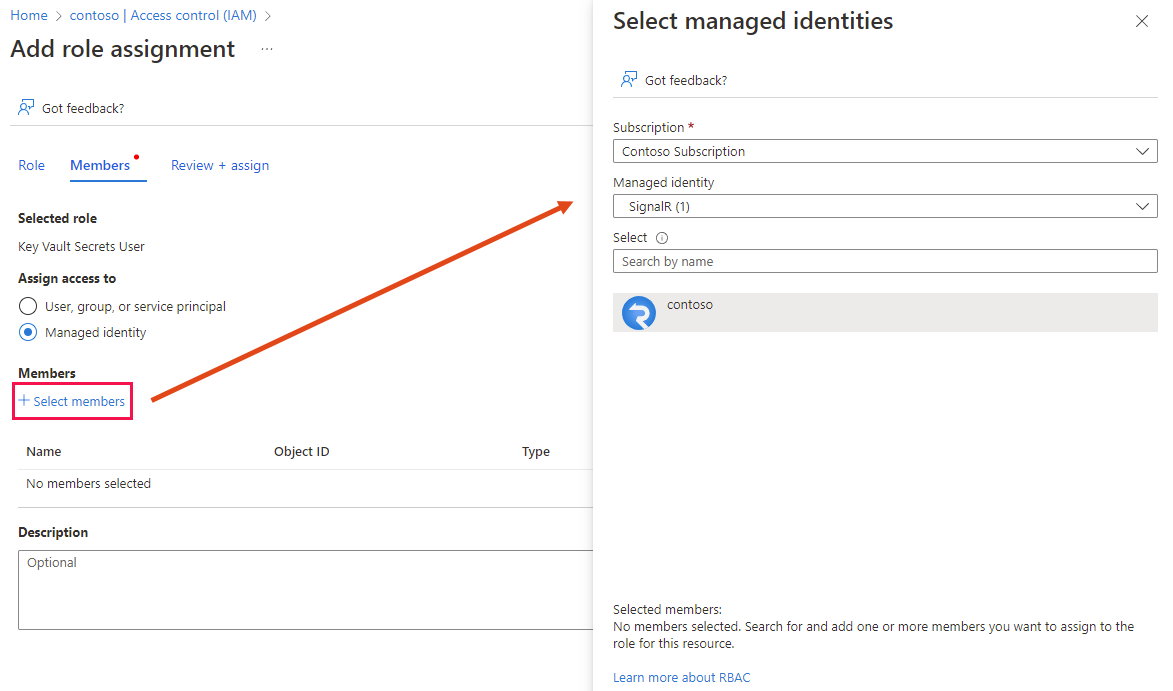1173x691 pixels.
Task: Close the Select managed identities pane
Action: (x=1142, y=20)
